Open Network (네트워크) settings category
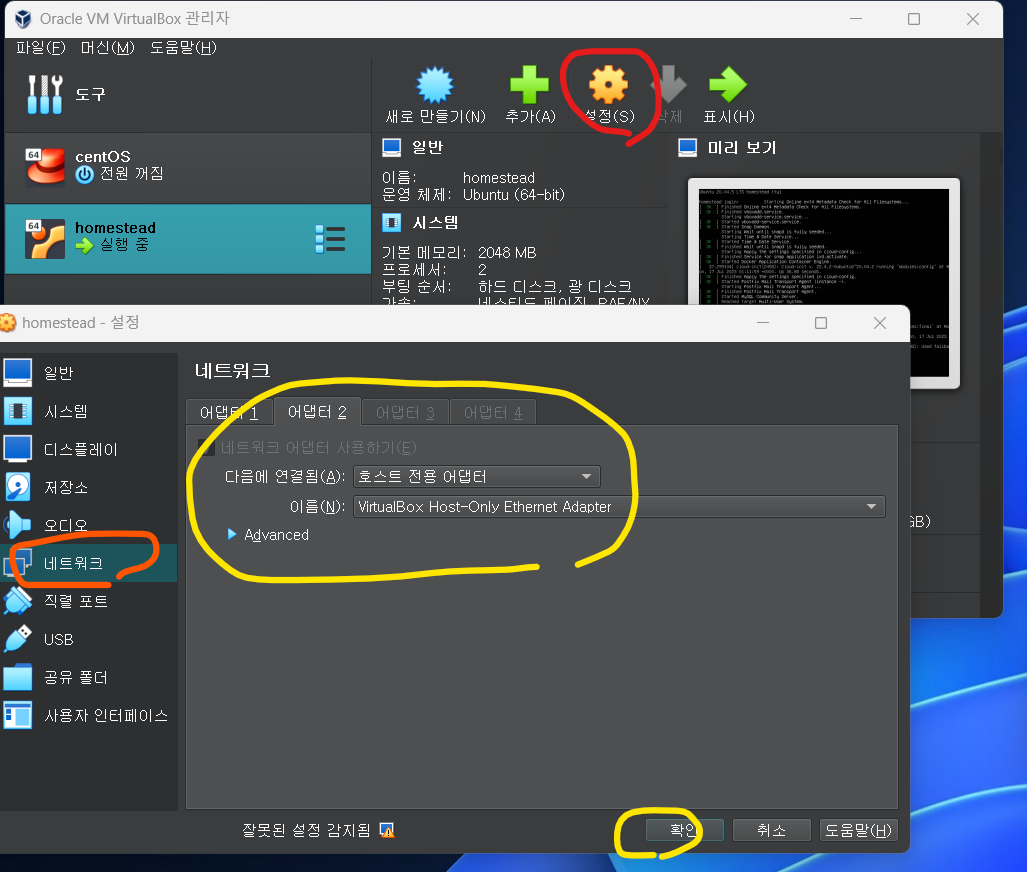The image size is (1027, 872). click(x=88, y=563)
